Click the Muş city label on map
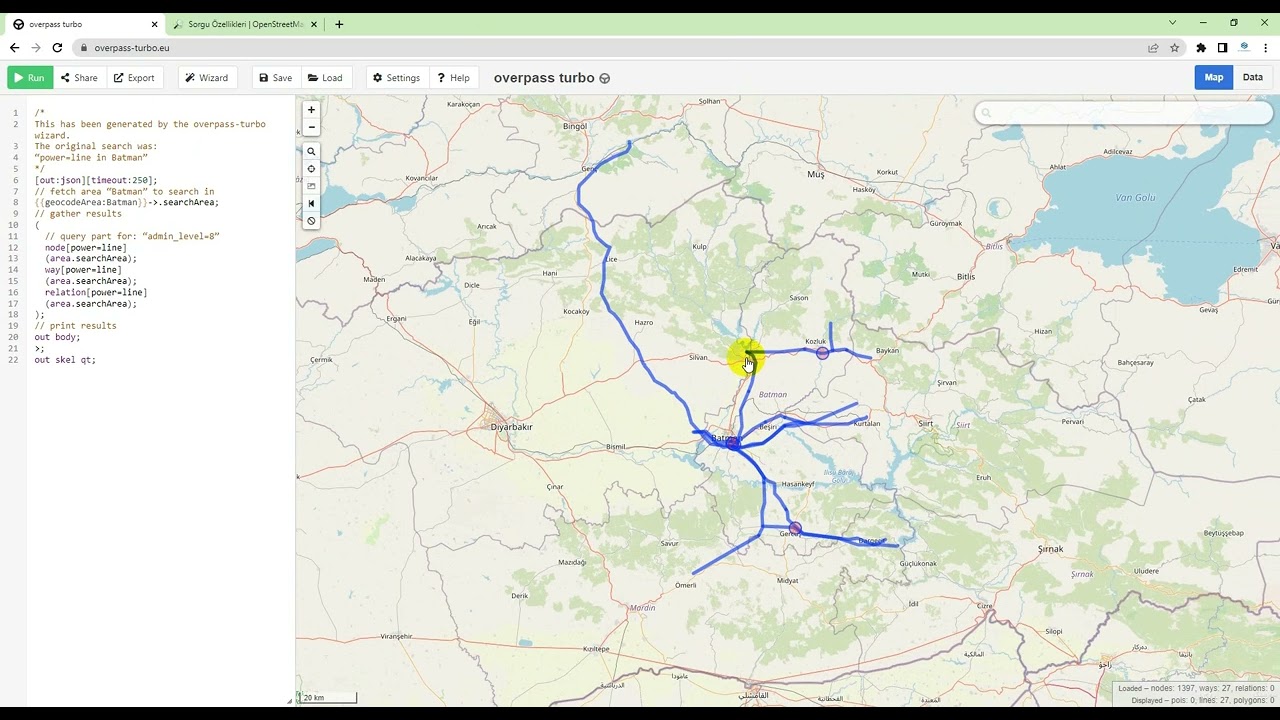The height and width of the screenshot is (720, 1280). click(x=816, y=174)
